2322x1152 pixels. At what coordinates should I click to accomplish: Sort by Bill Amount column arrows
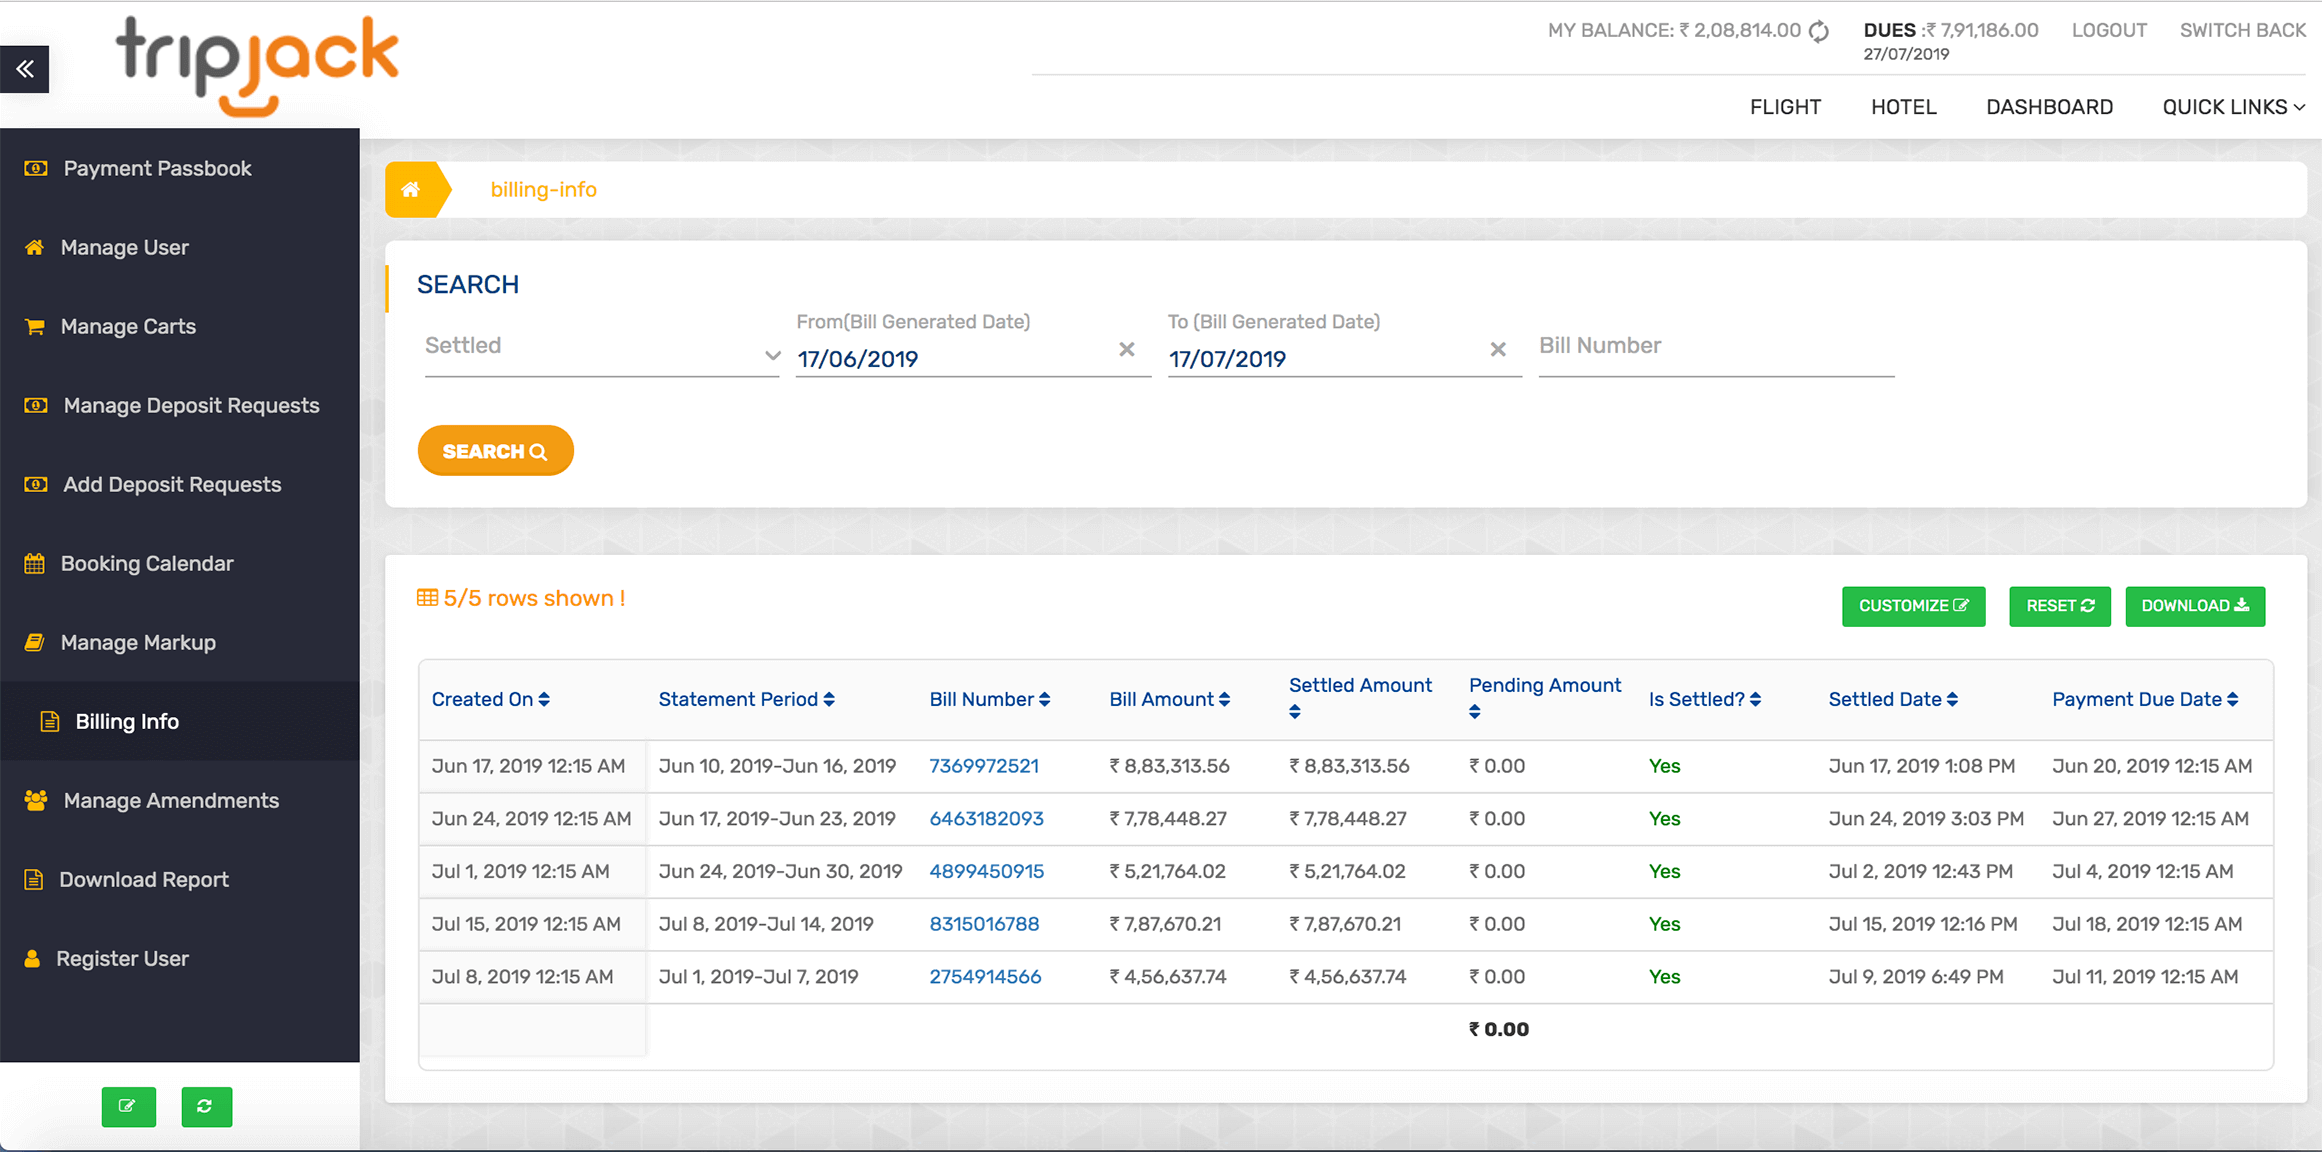tap(1224, 700)
